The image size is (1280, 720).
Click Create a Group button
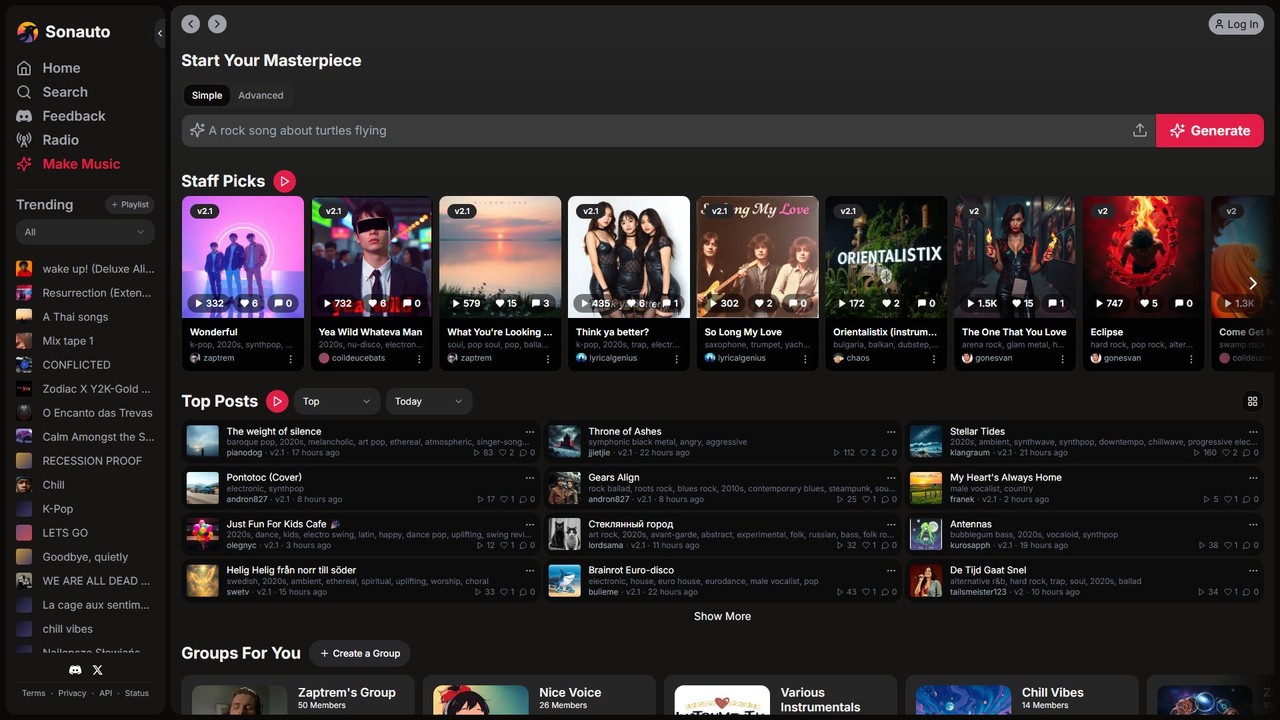359,653
